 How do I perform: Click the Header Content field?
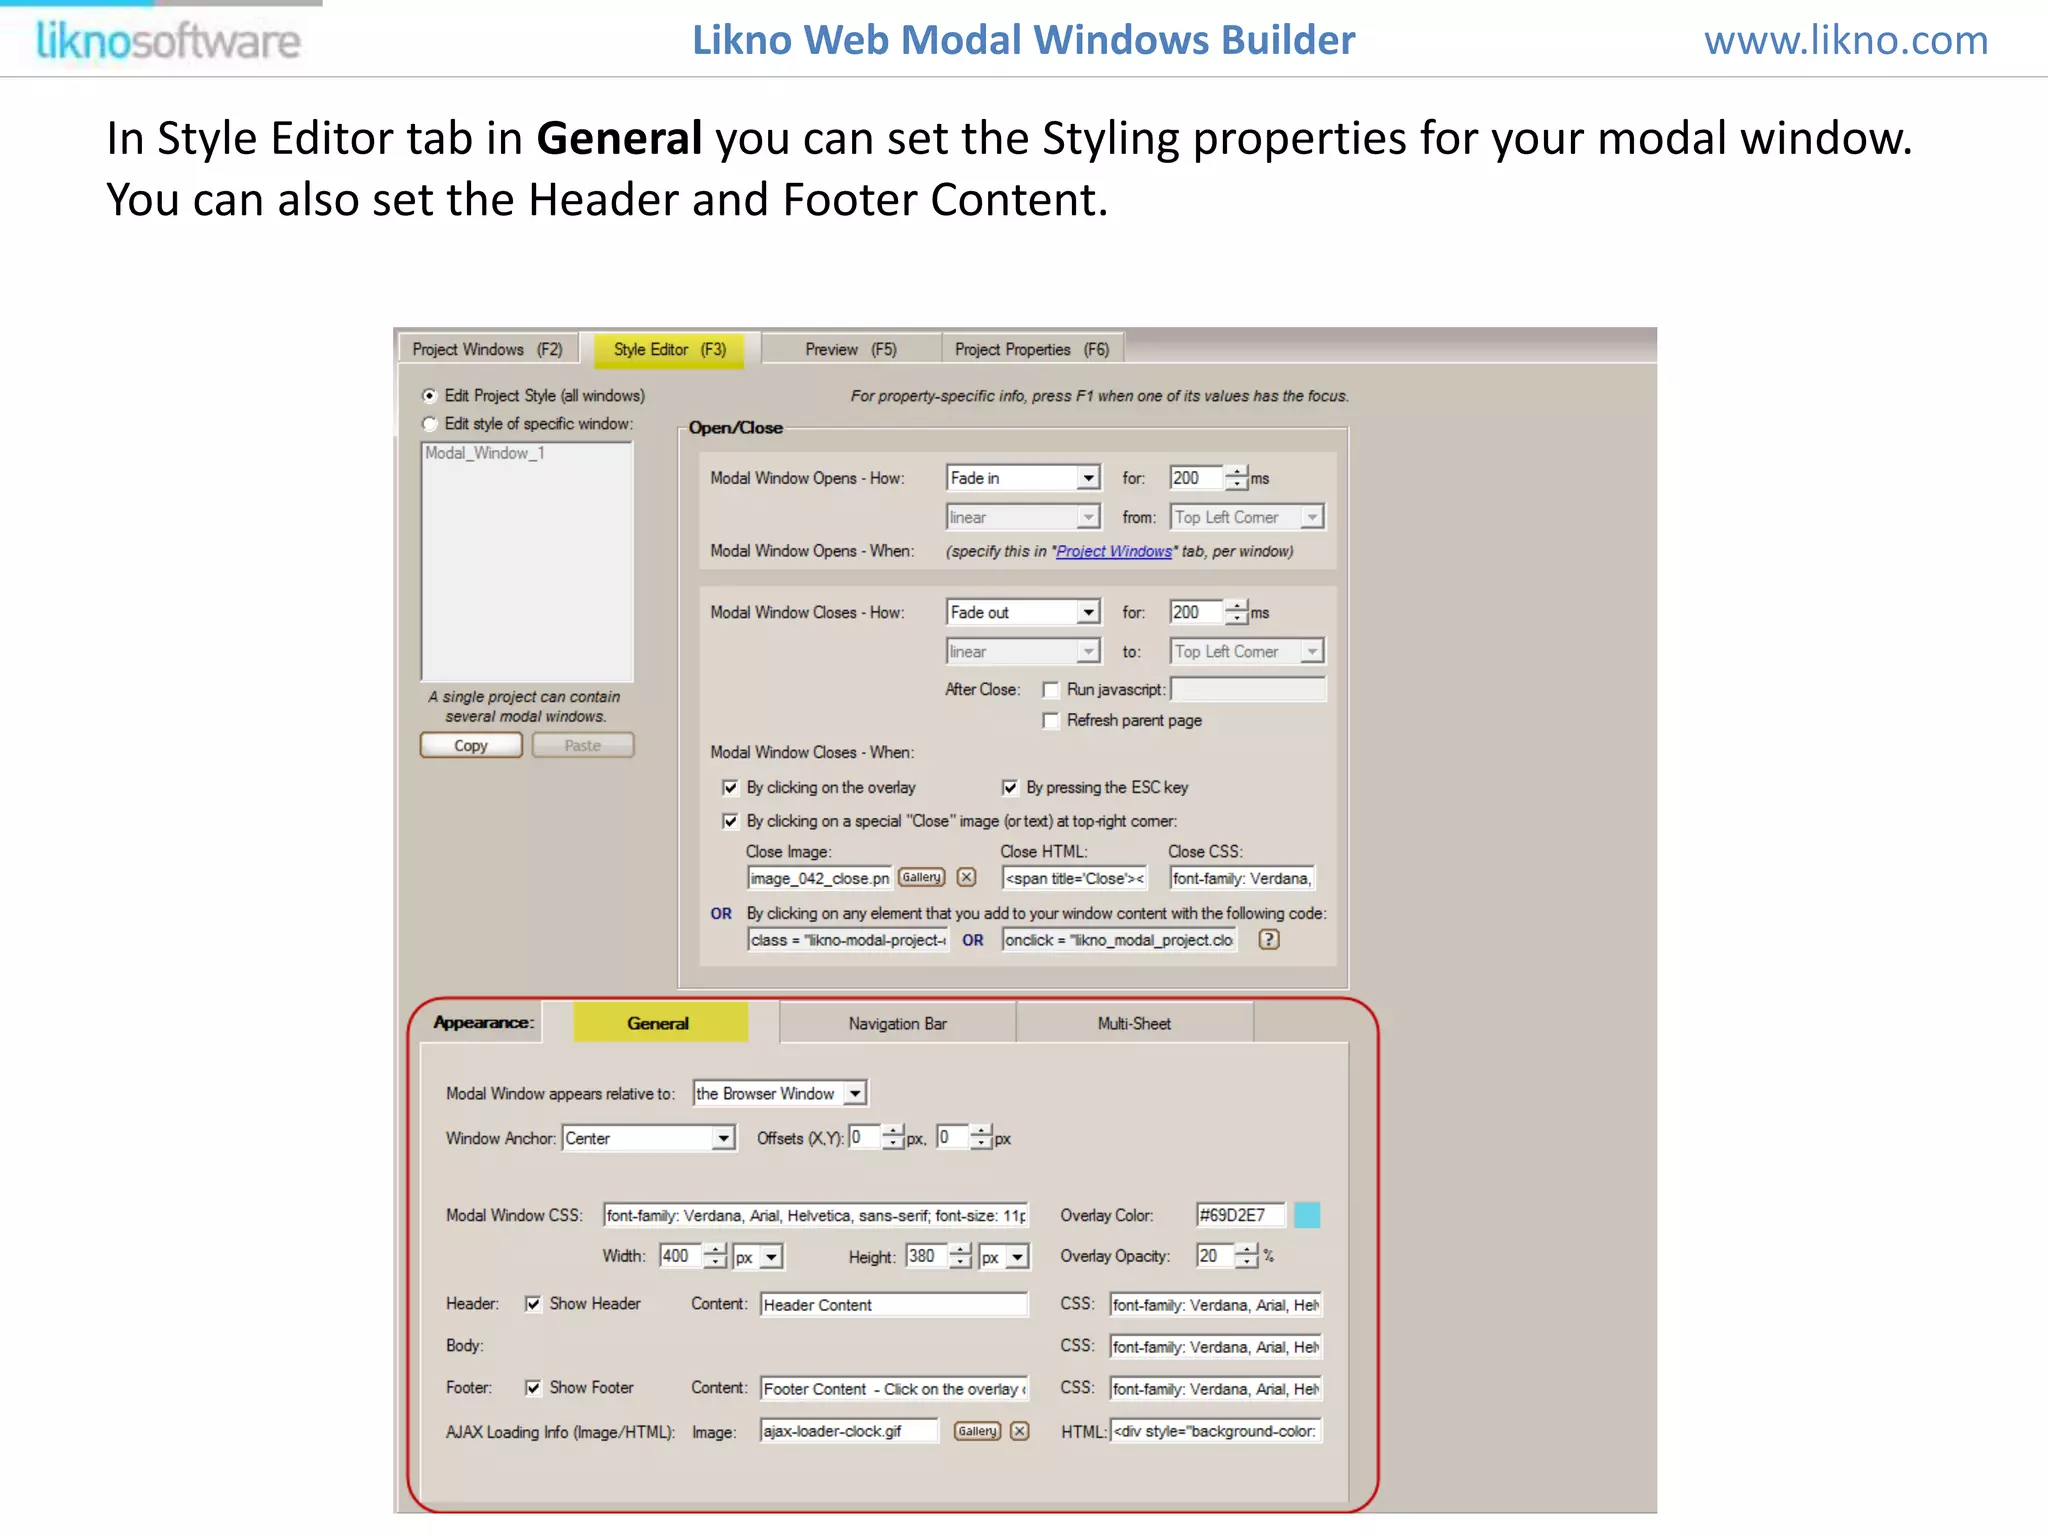pyautogui.click(x=894, y=1305)
